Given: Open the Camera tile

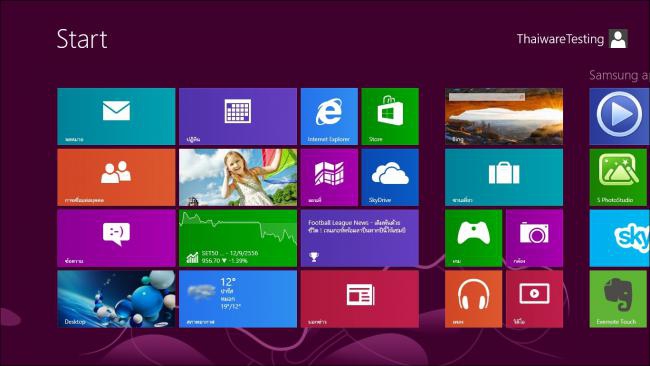Looking at the screenshot, I should point(534,238).
